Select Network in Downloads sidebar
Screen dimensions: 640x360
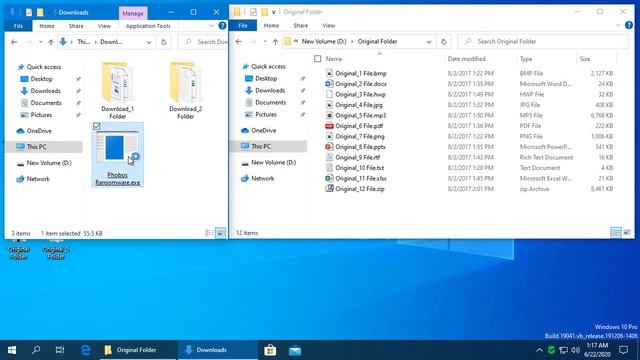(38, 179)
